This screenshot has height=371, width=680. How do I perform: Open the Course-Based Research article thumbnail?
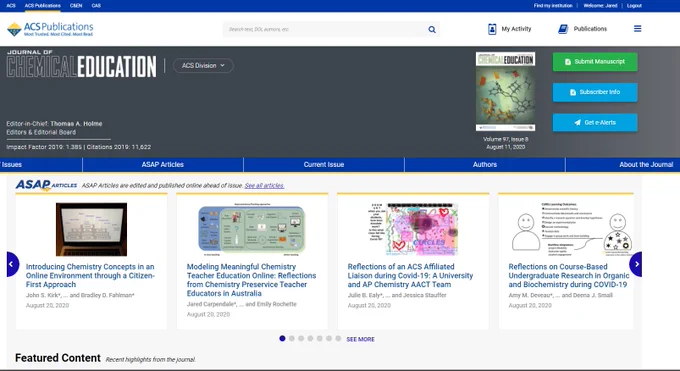pyautogui.click(x=572, y=229)
